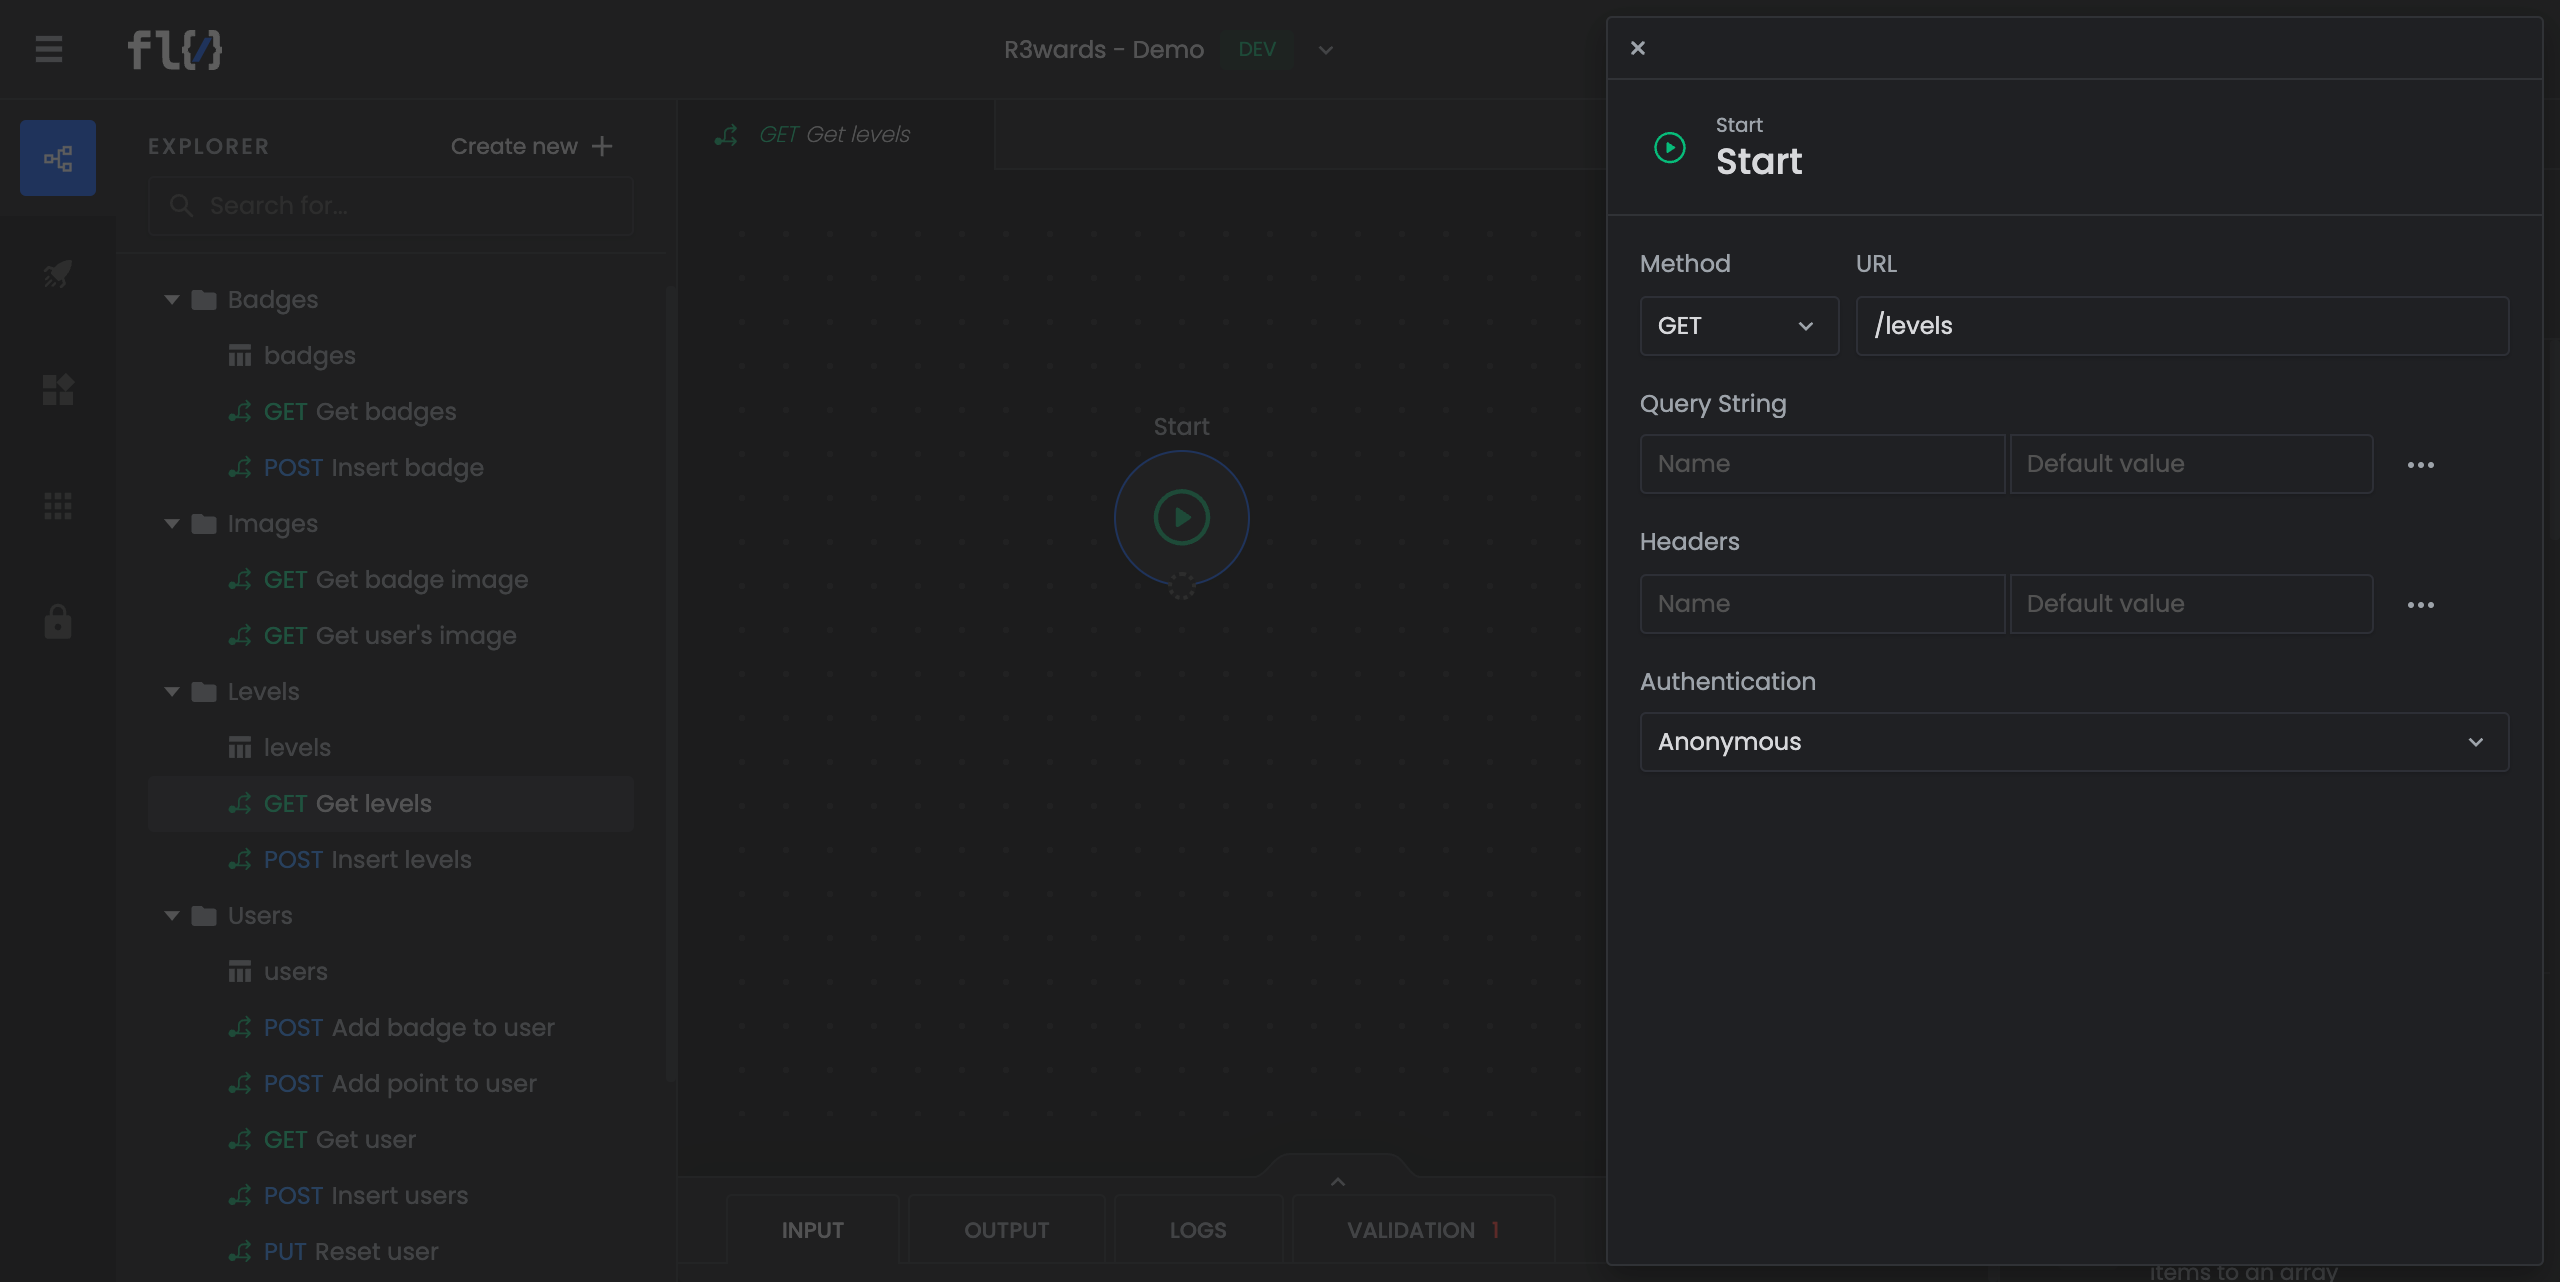Viewport: 2560px width, 1282px height.
Task: Click the grid apps sidebar icon
Action: [58, 506]
